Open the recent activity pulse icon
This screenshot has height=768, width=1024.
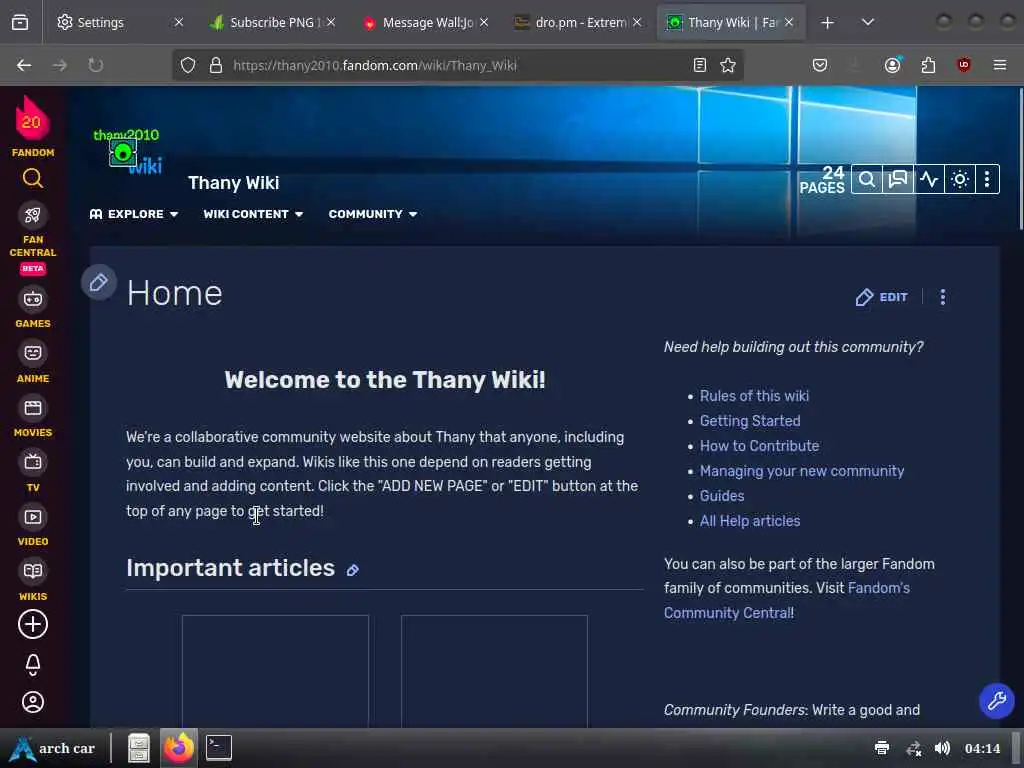(x=929, y=179)
